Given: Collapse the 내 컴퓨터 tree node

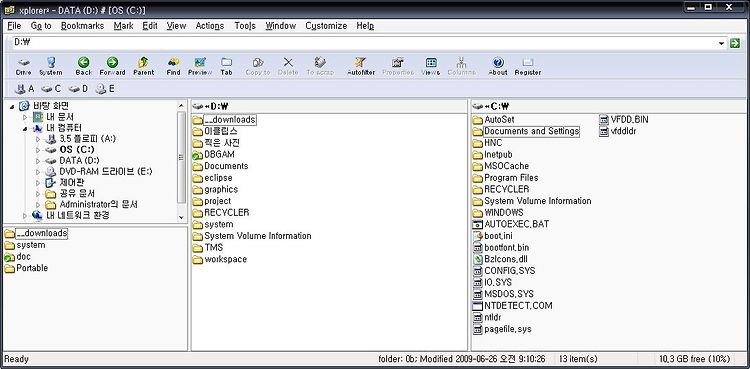Looking at the screenshot, I should pyautogui.click(x=25, y=128).
